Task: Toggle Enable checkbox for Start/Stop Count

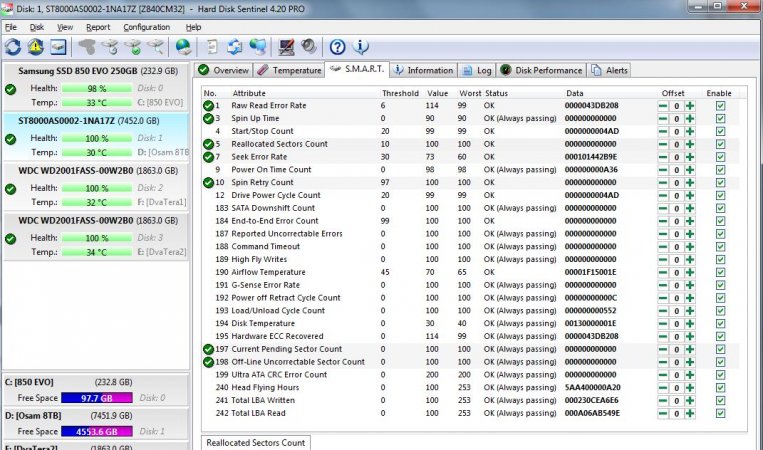Action: (x=721, y=131)
